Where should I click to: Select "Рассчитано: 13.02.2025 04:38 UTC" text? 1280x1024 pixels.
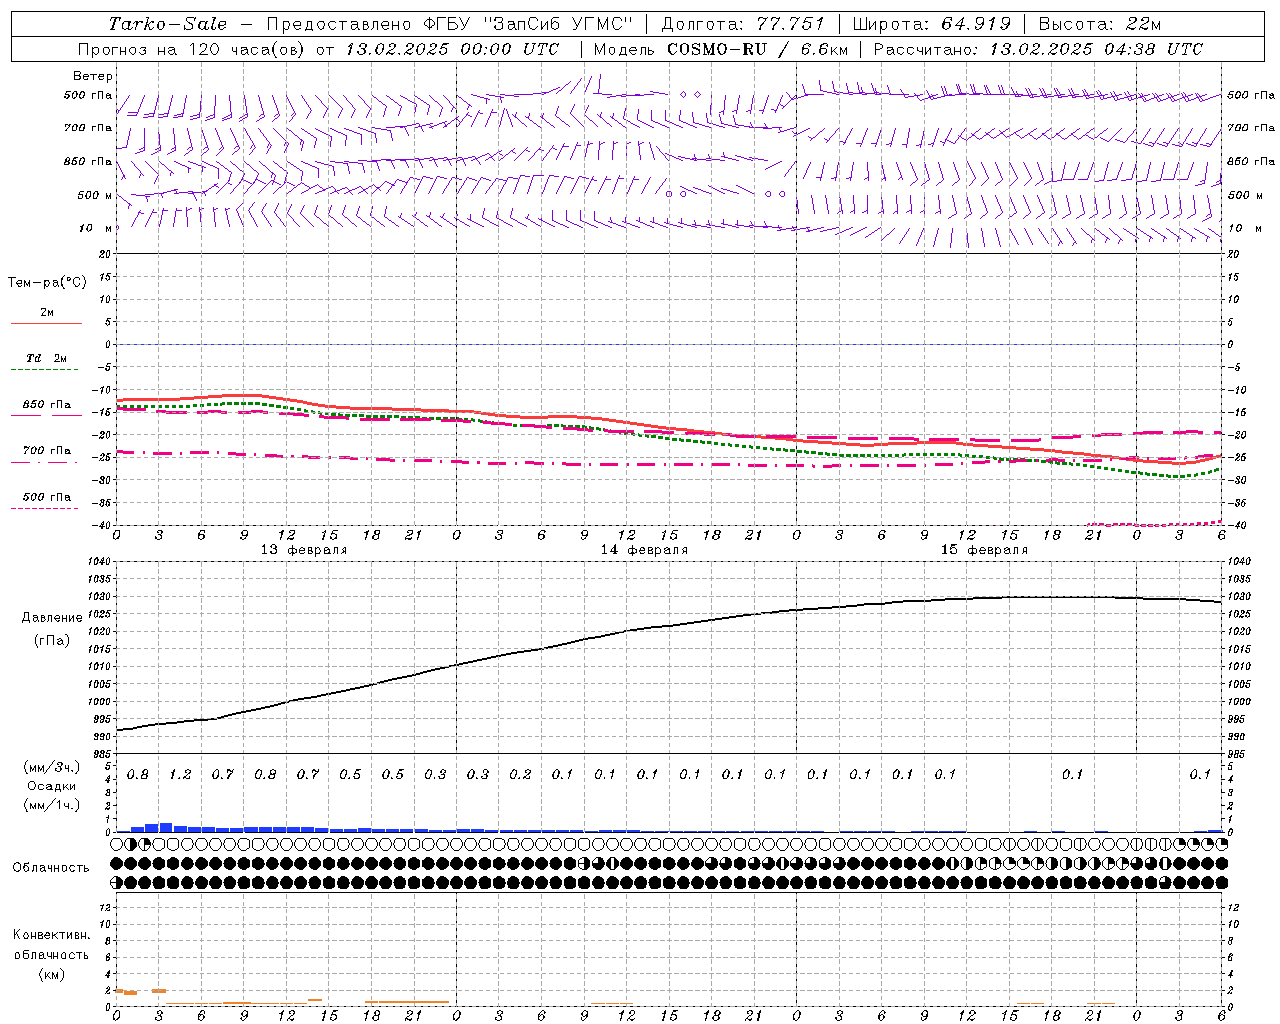click(1038, 49)
